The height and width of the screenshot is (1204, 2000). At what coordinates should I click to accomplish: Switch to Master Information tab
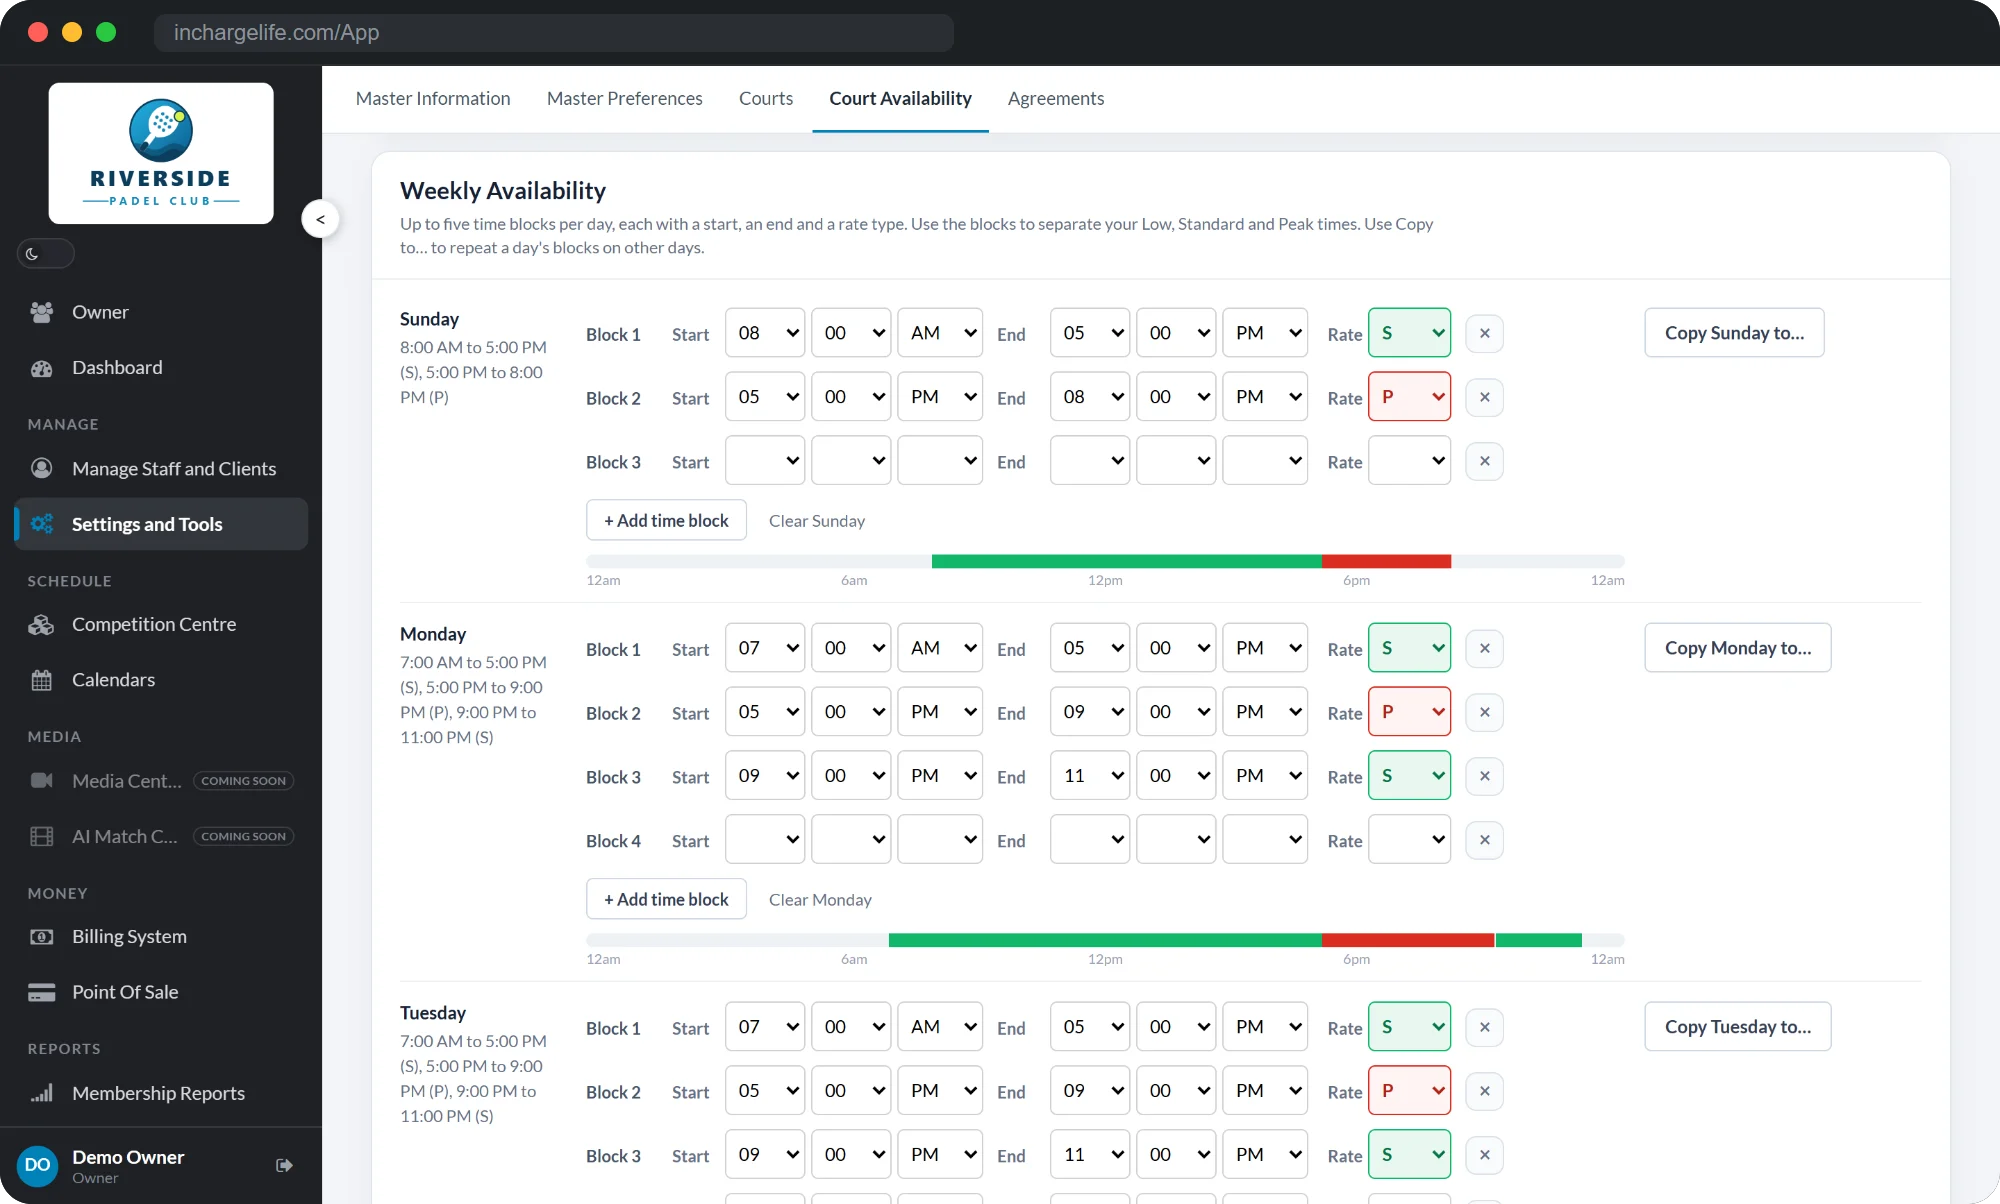pyautogui.click(x=433, y=98)
